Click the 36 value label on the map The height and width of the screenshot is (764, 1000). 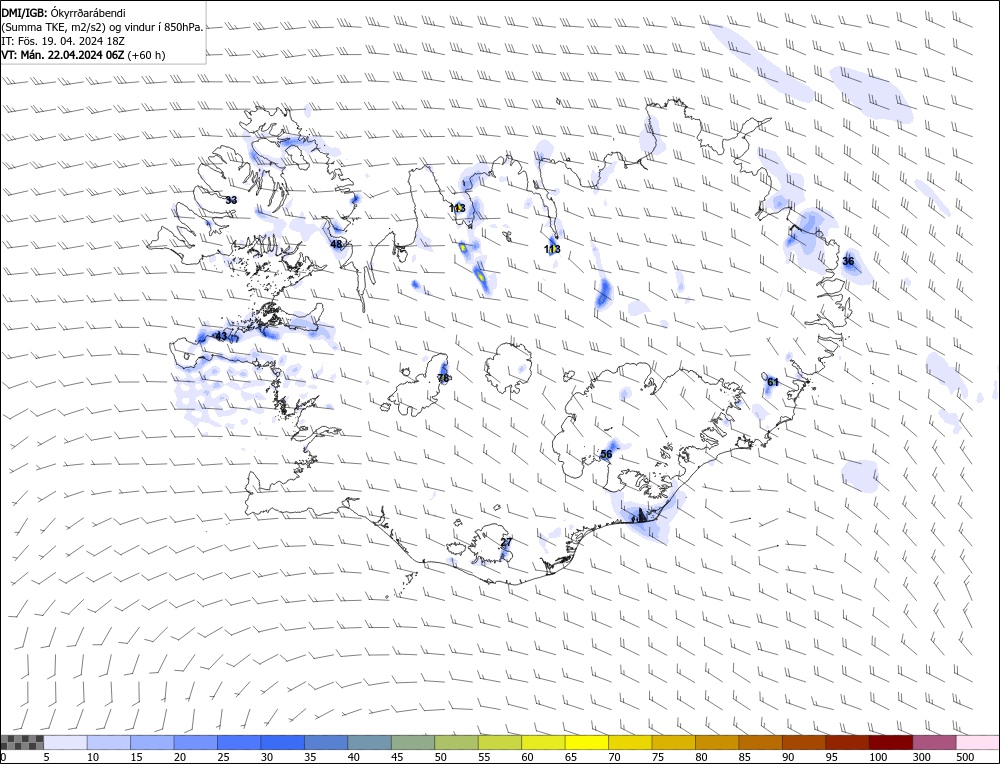(848, 261)
